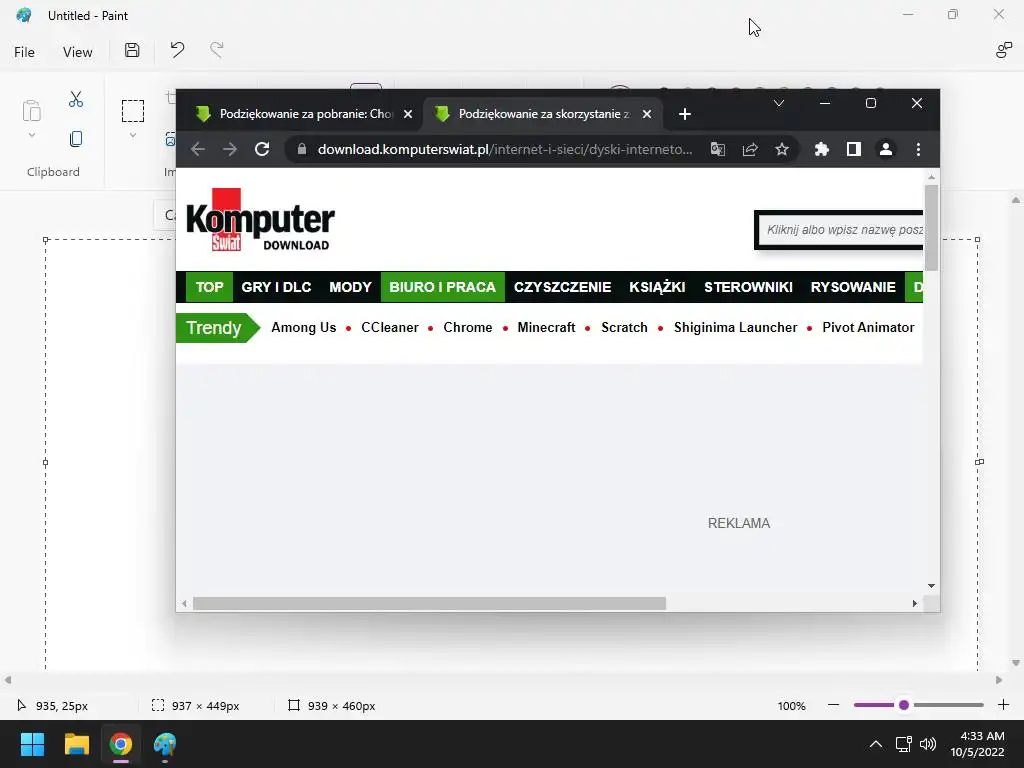
Task: Close the 'Podziękowanie za skorzystanie' tab
Action: click(647, 114)
